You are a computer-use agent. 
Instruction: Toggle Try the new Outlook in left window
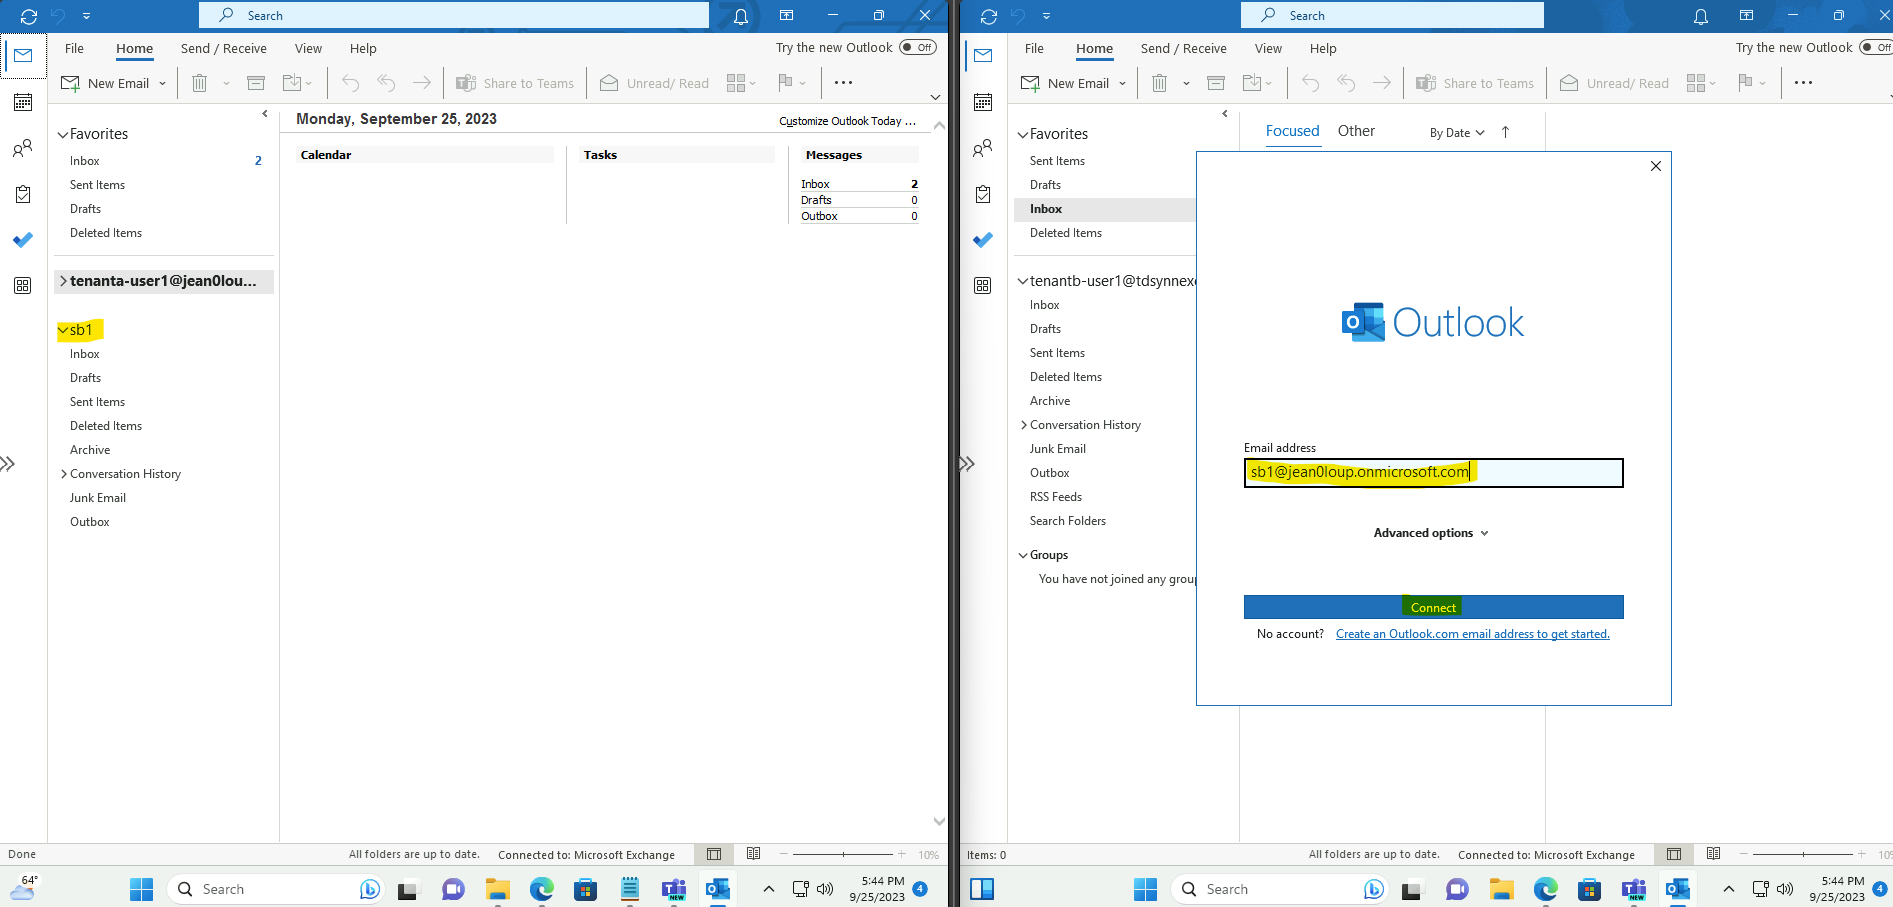coord(918,47)
